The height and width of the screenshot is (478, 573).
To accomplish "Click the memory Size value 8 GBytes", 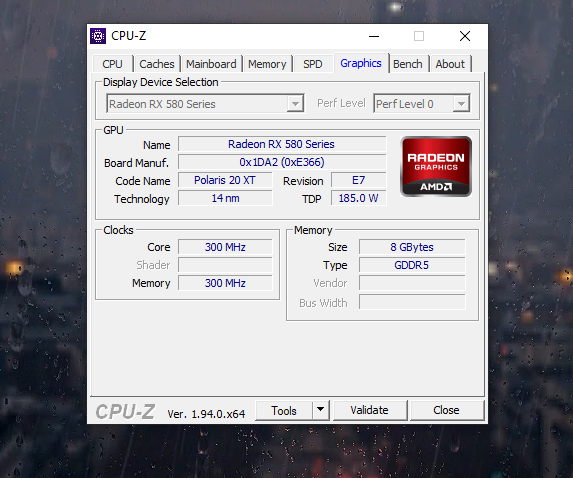I will pyautogui.click(x=412, y=247).
